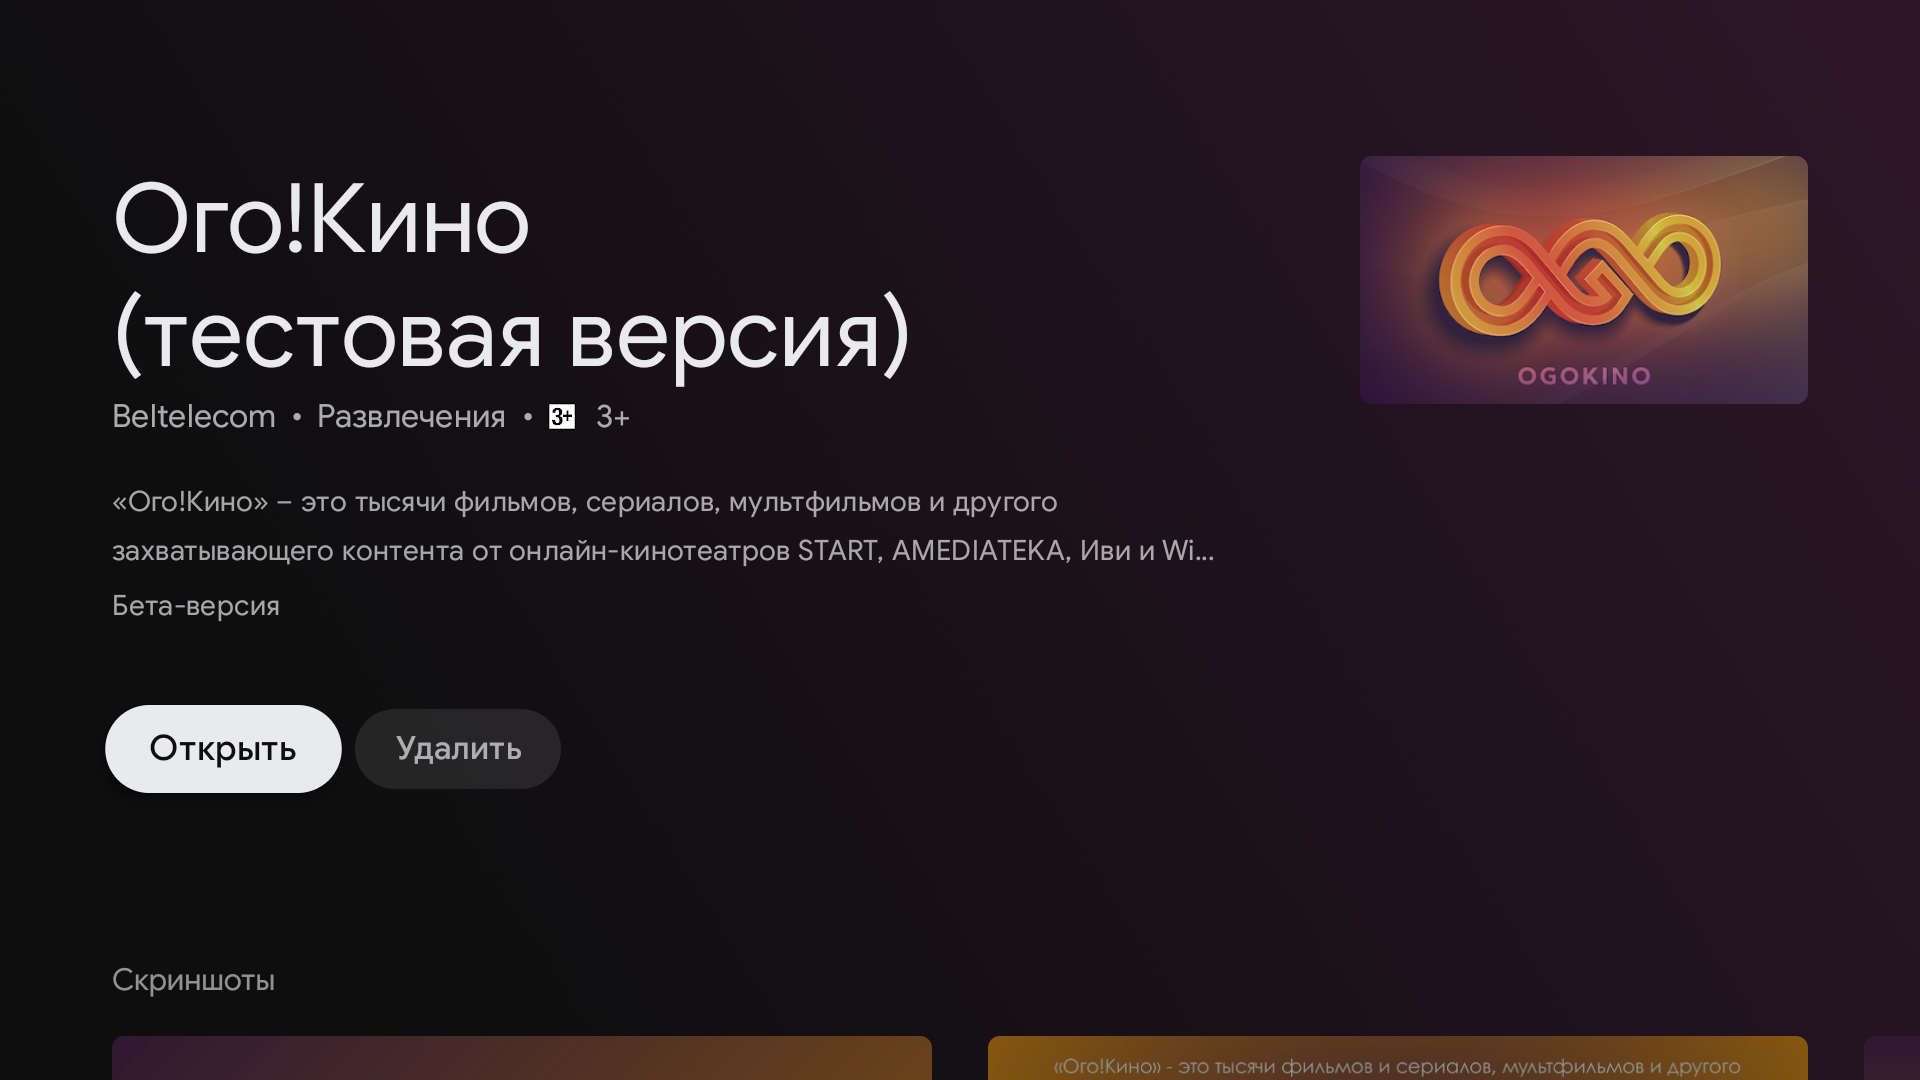
Task: Click the Beltelecom developer name
Action: 194,417
